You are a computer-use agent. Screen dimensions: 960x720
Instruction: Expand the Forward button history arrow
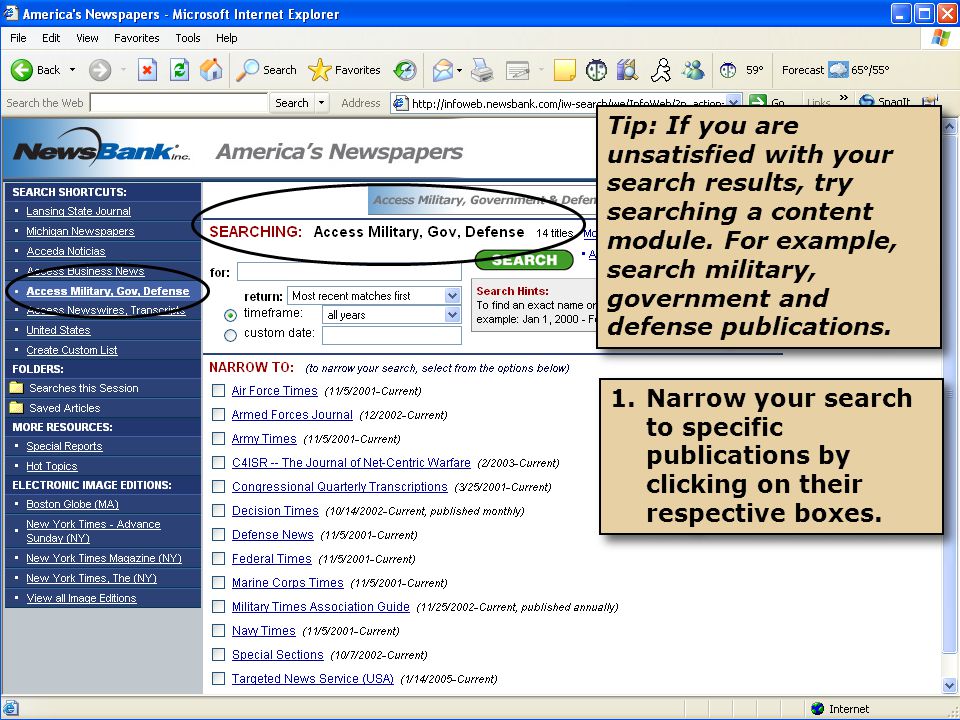[123, 70]
